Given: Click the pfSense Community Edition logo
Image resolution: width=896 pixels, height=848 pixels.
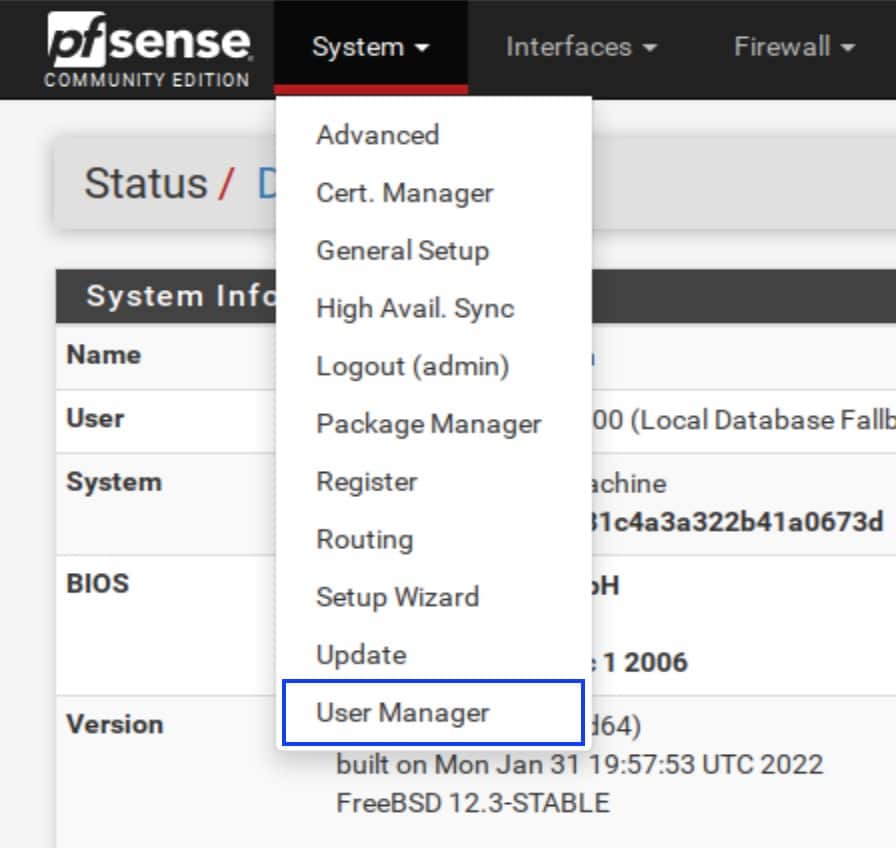Looking at the screenshot, I should (x=148, y=50).
